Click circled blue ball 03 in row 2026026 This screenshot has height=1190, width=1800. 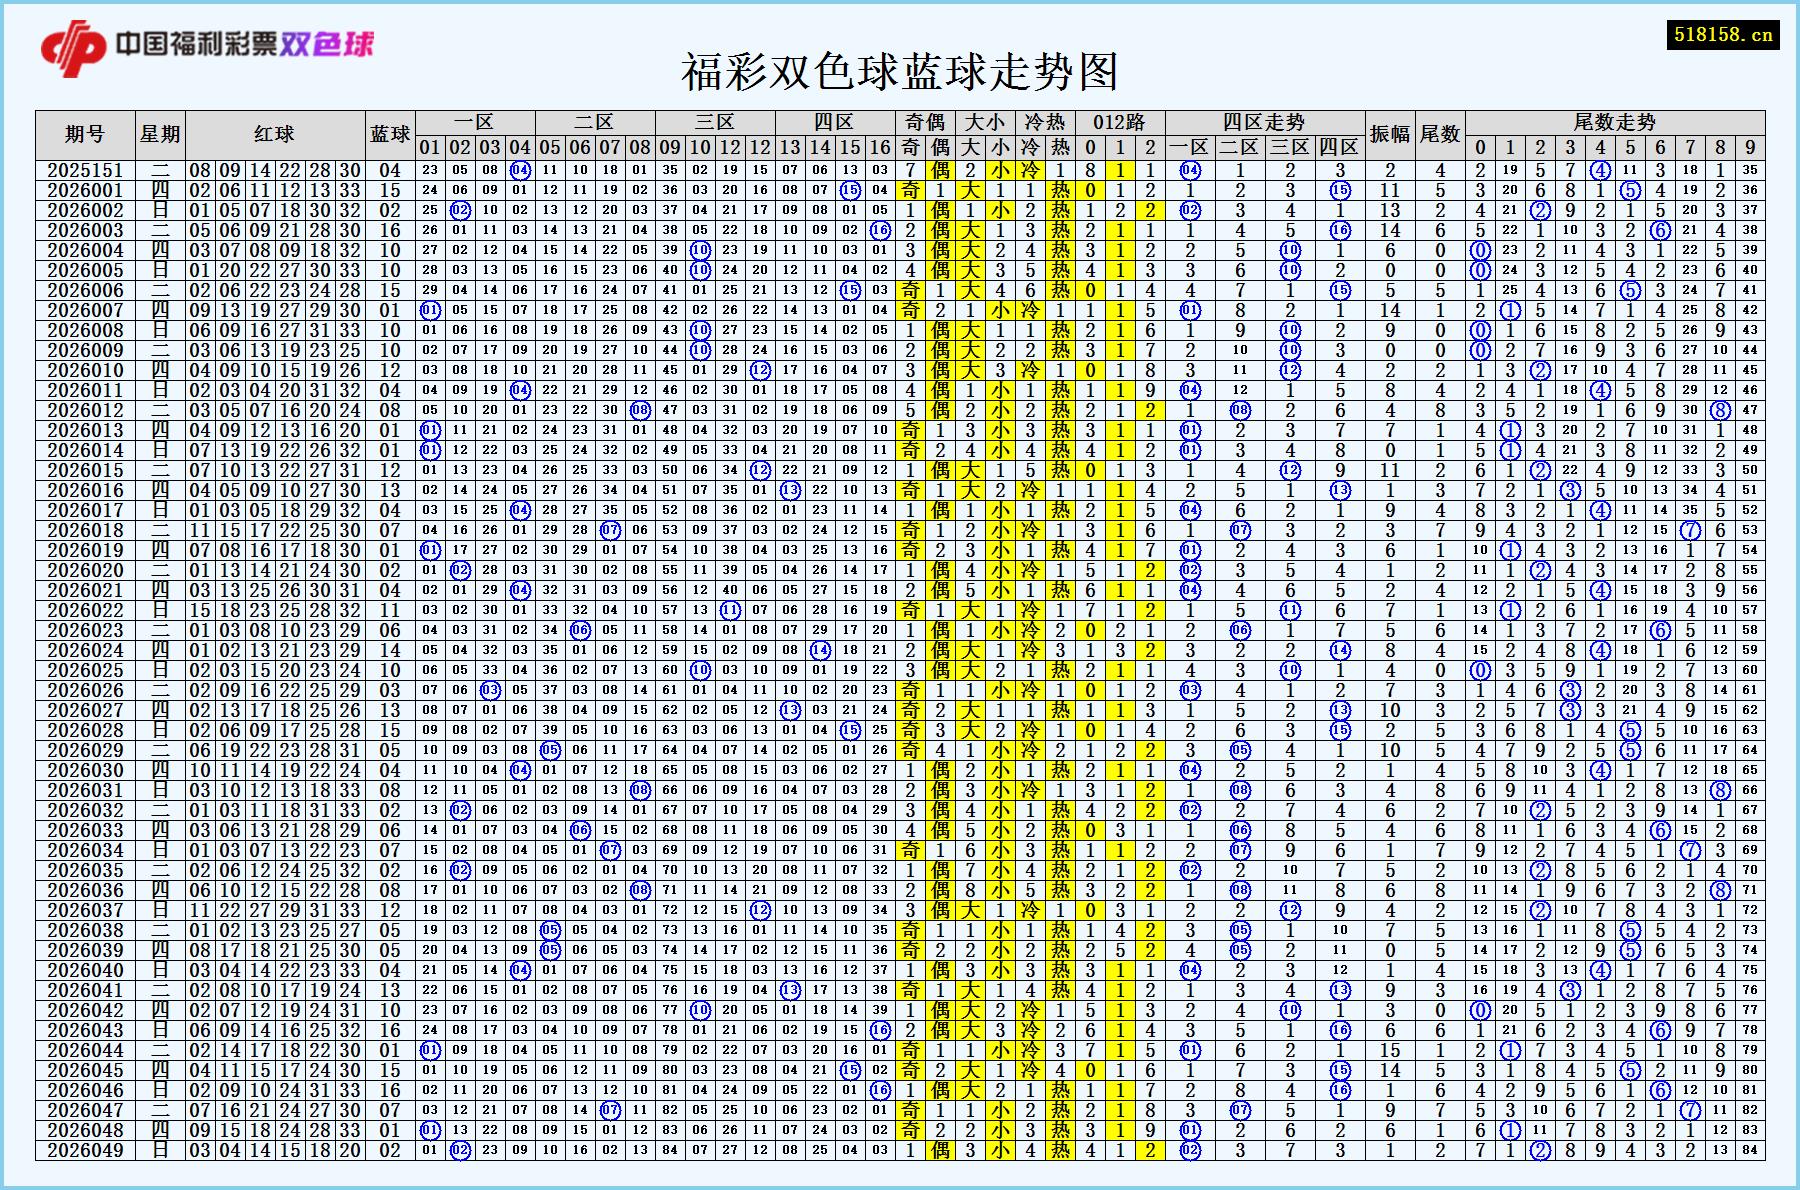pyautogui.click(x=490, y=690)
